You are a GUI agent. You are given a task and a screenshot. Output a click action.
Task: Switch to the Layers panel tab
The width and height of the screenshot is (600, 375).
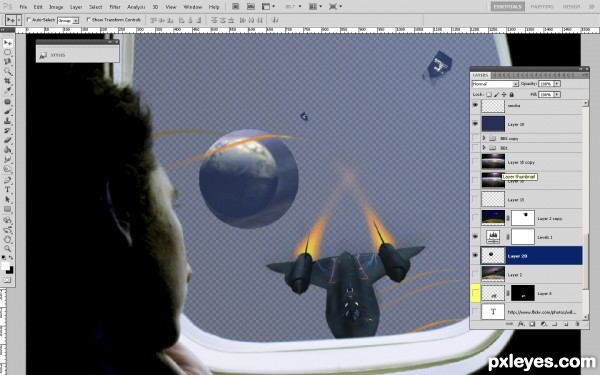tap(480, 75)
